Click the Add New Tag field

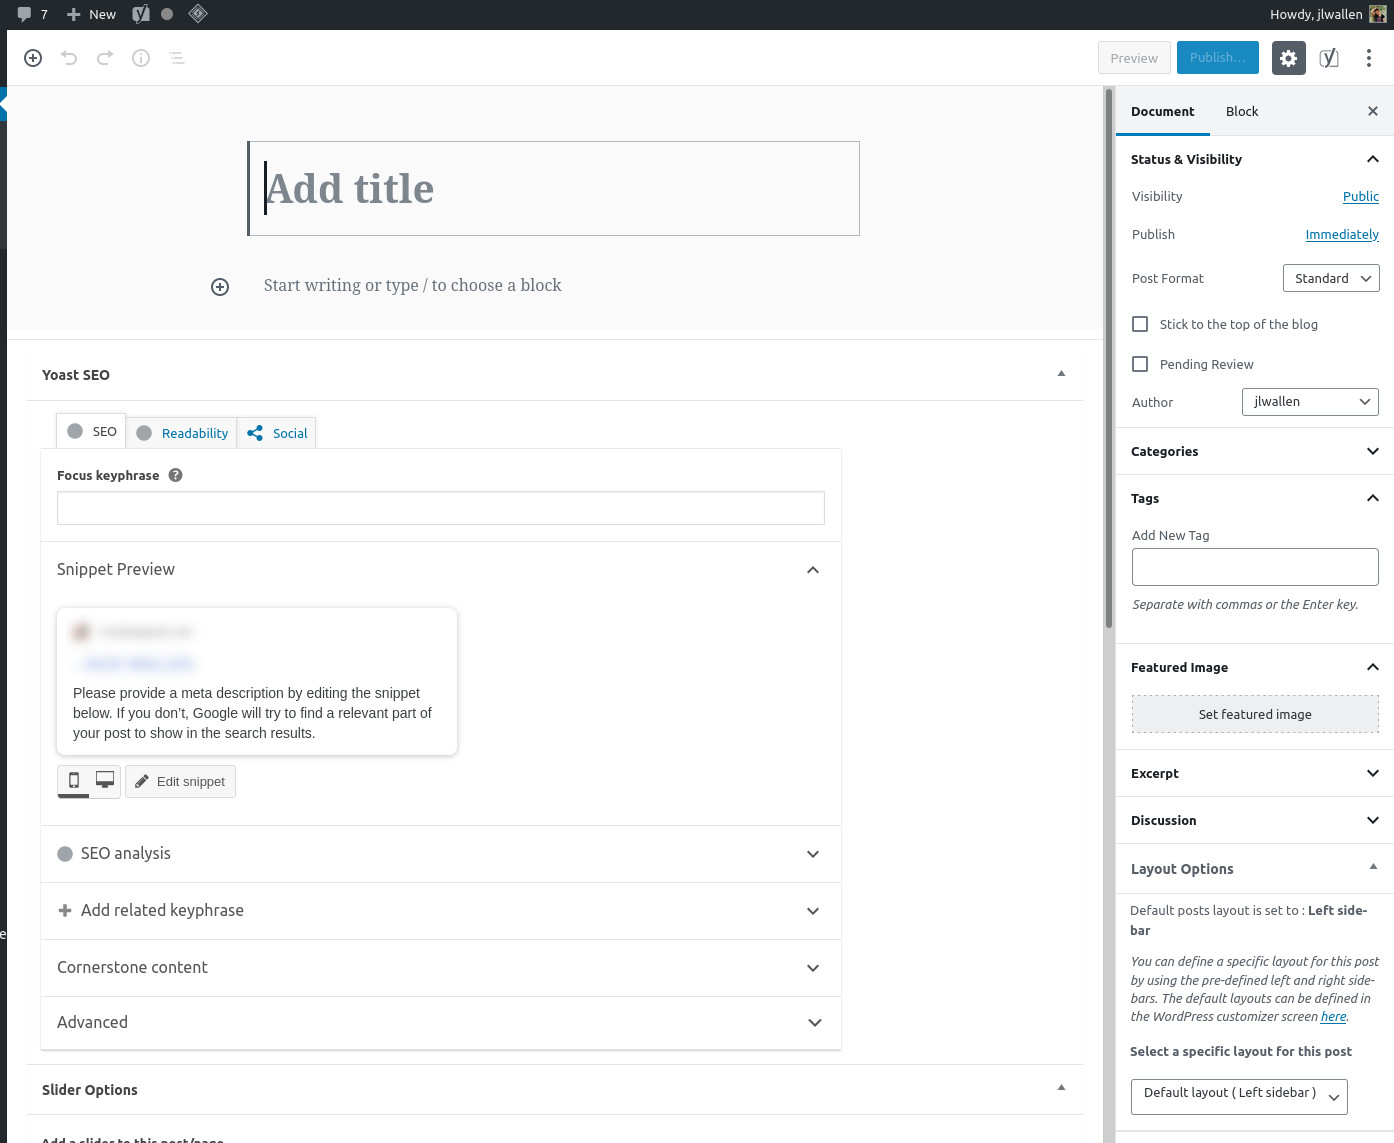tap(1255, 567)
